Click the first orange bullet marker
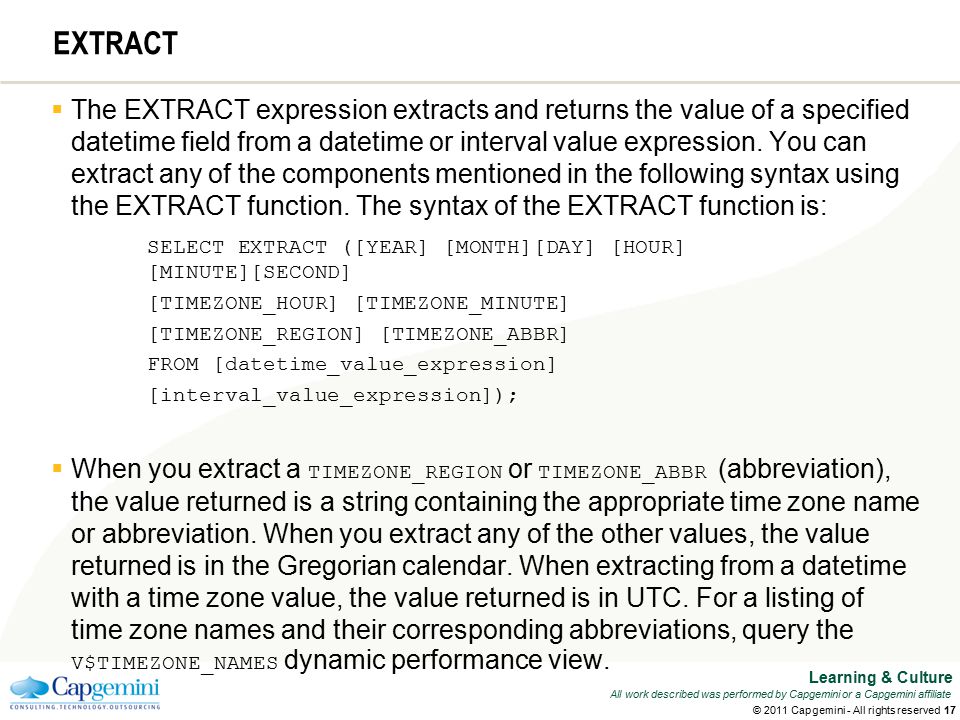 57,110
